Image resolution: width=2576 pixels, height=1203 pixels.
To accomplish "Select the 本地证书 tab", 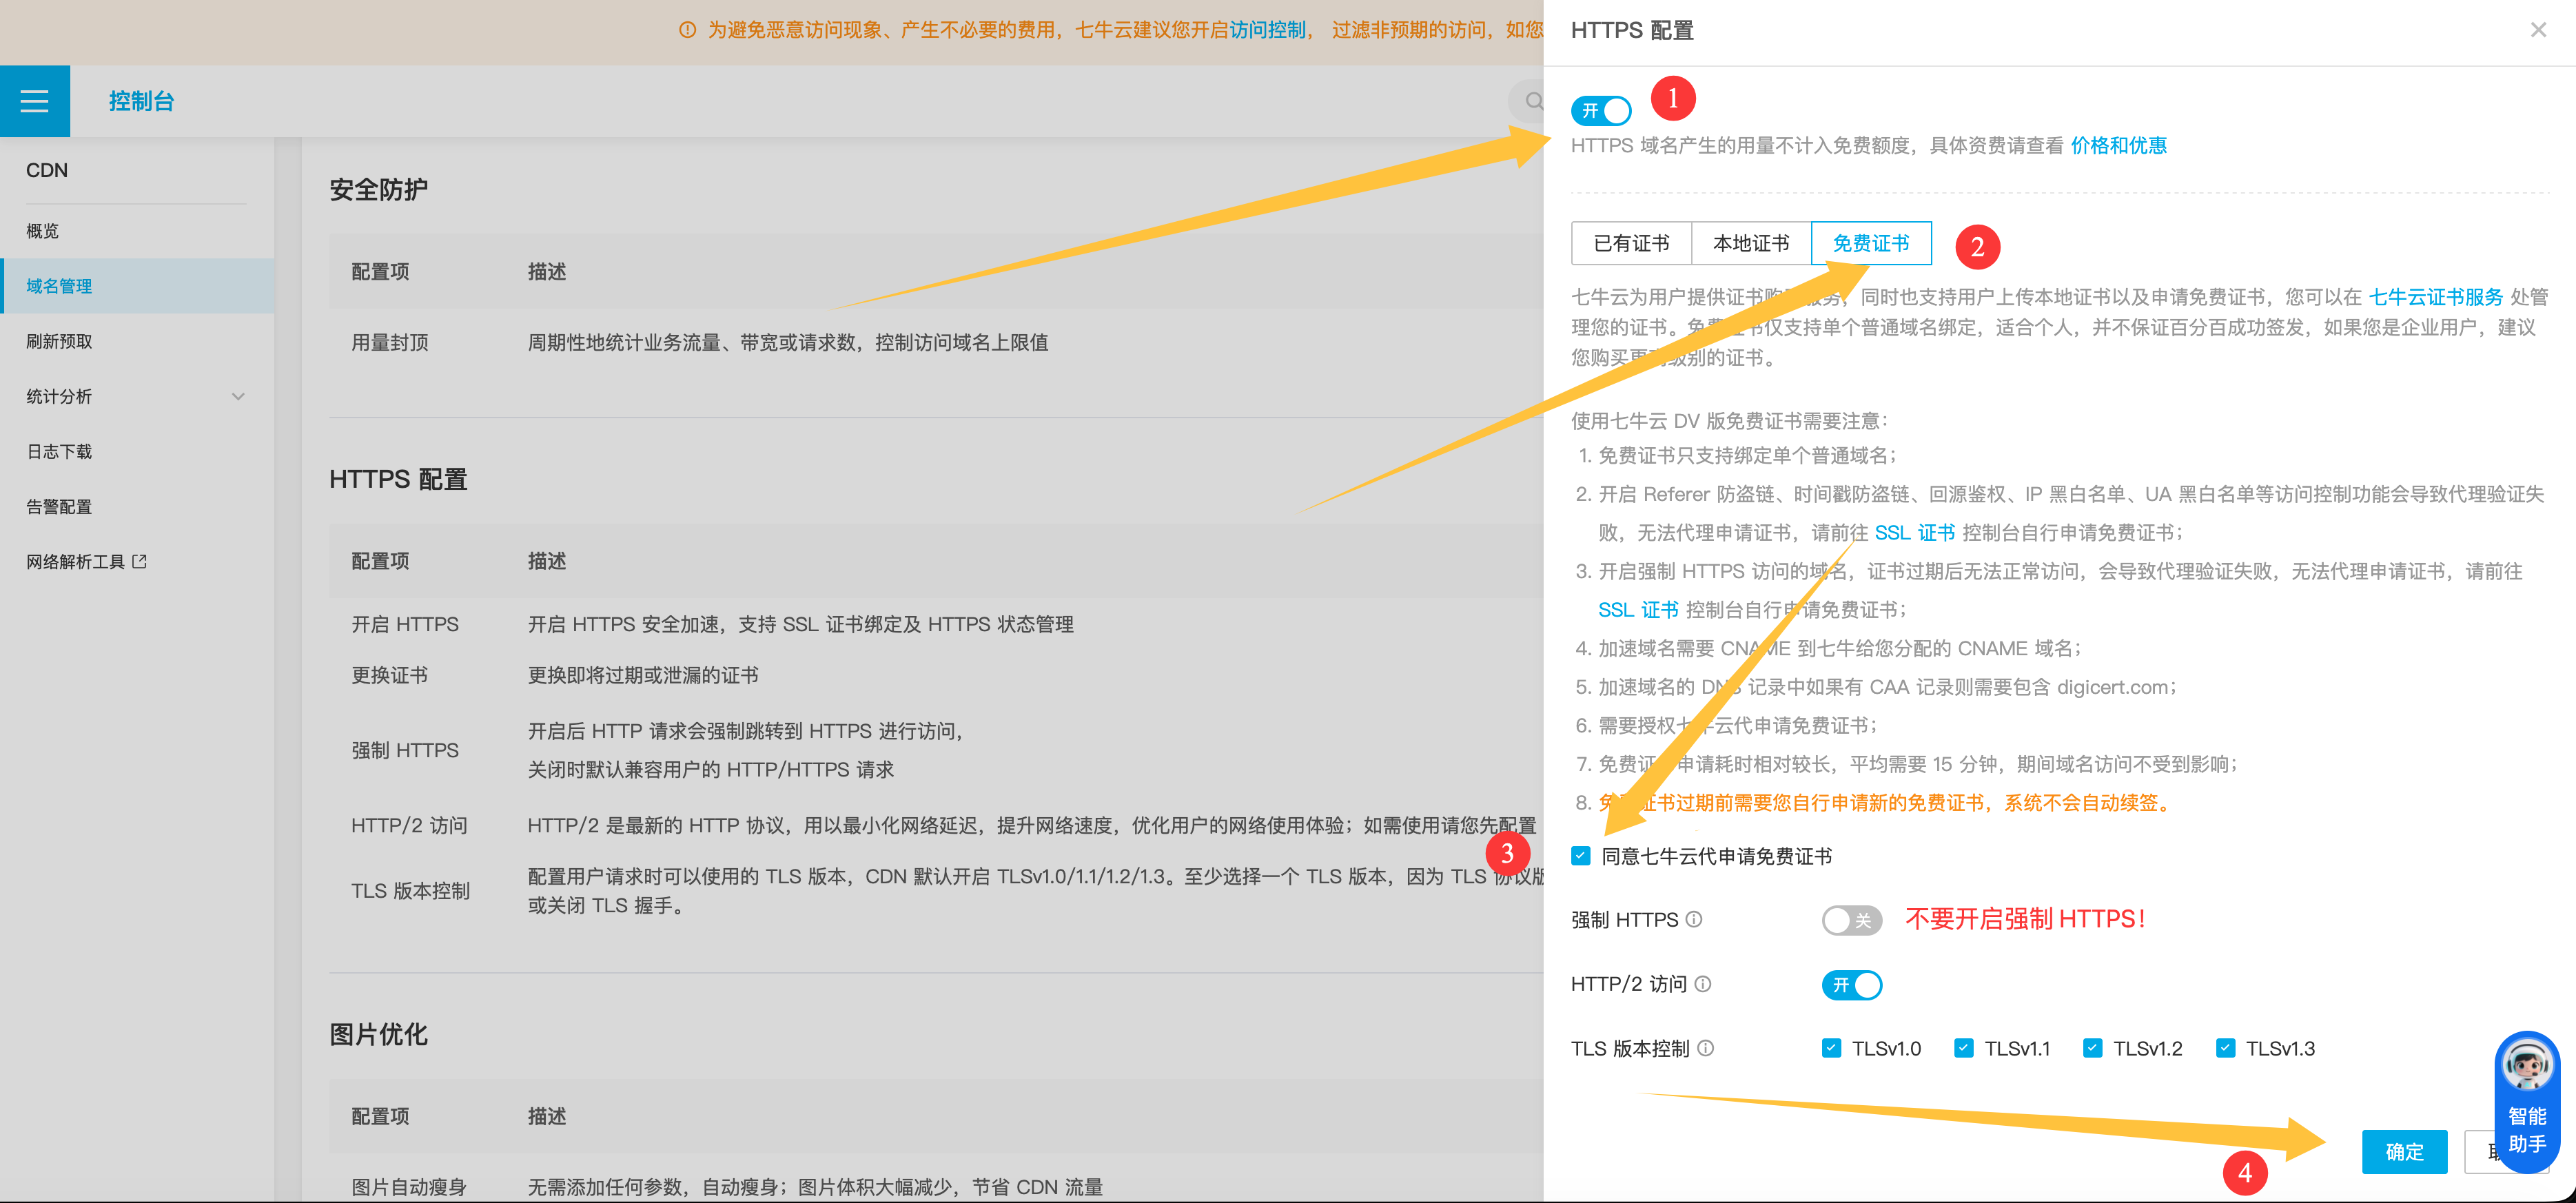I will pyautogui.click(x=1751, y=243).
